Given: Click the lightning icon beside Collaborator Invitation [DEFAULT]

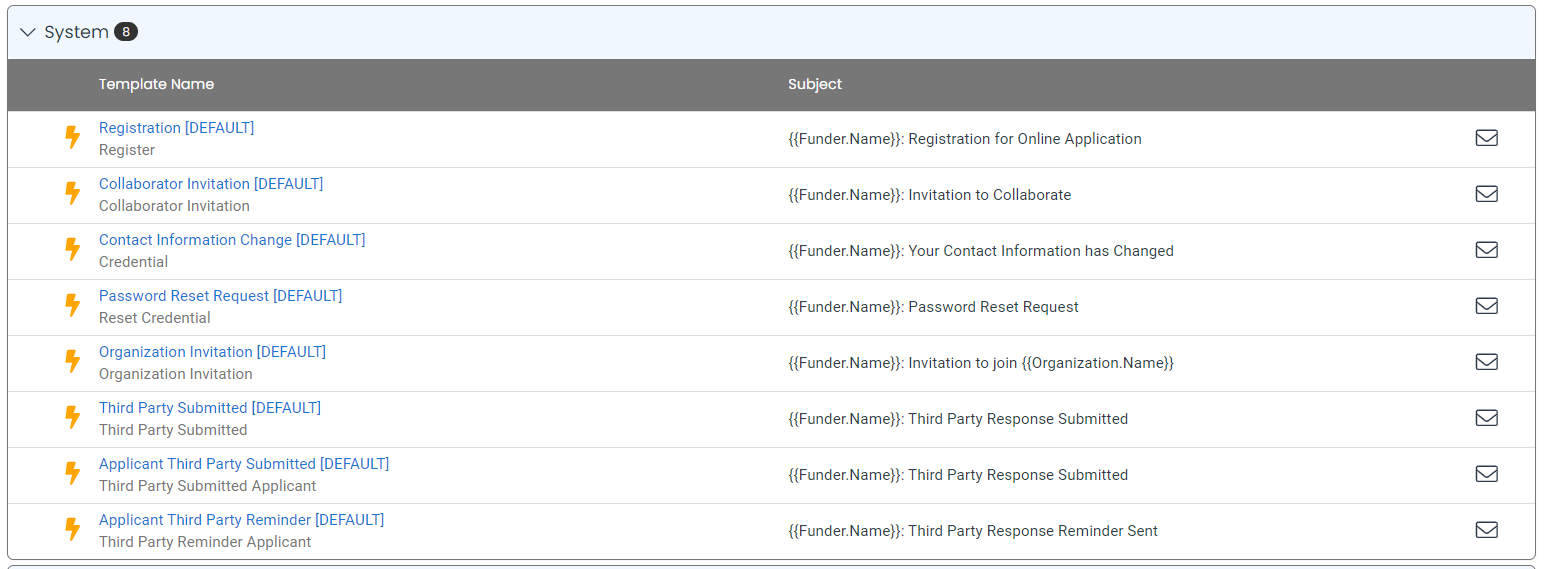Looking at the screenshot, I should click(x=72, y=194).
